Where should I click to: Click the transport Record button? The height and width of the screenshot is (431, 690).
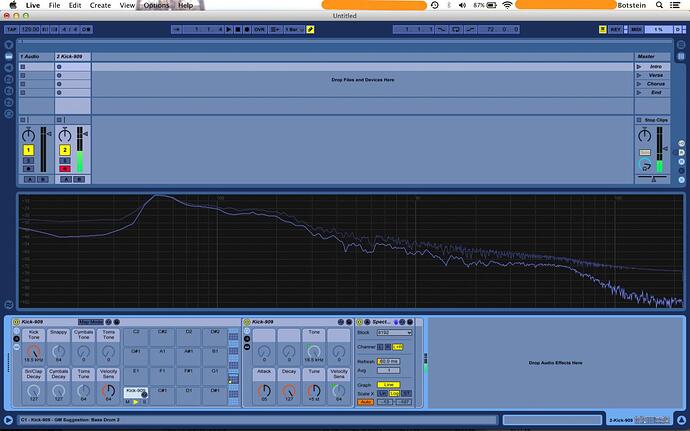click(x=247, y=29)
